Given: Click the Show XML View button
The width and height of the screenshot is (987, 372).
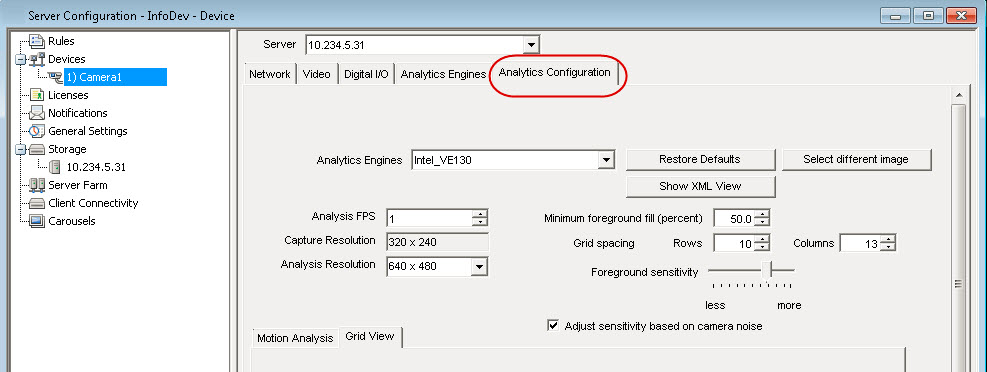Looking at the screenshot, I should (700, 186).
